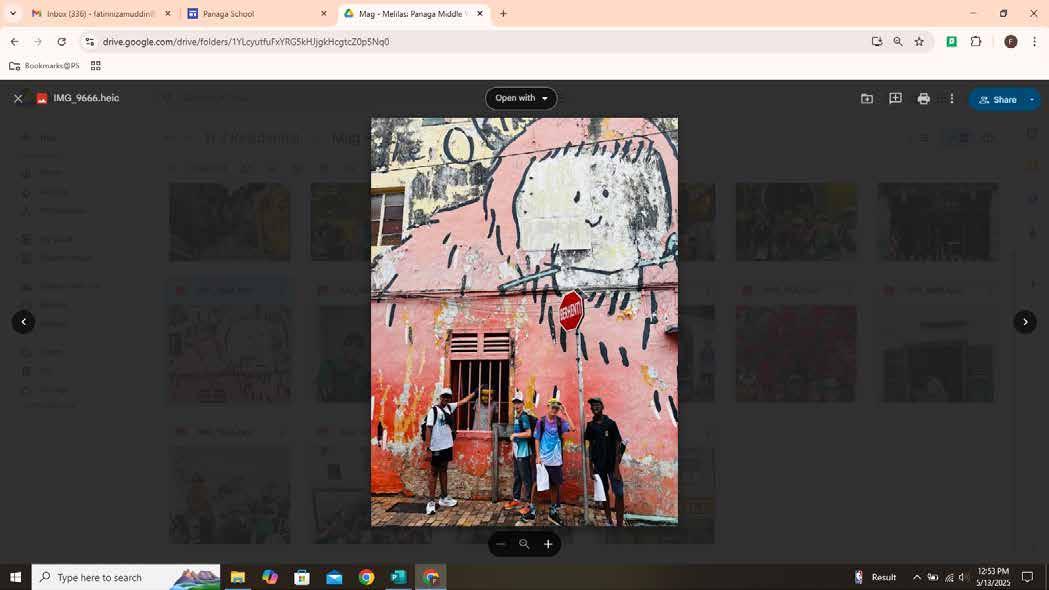Print the image using printer icon
Screen dimensions: 1049x590
923,99
